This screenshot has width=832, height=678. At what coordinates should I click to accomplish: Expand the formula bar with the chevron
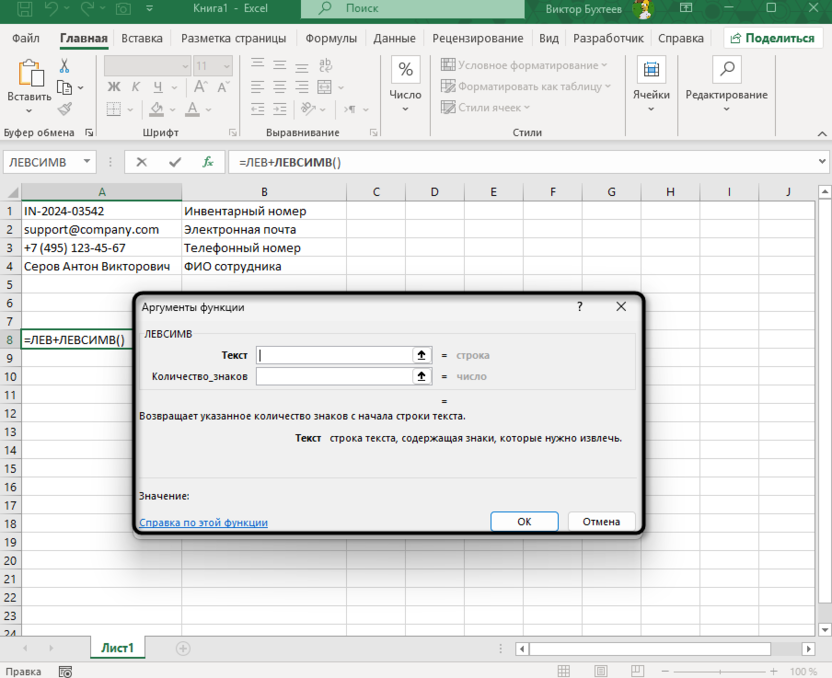point(822,160)
